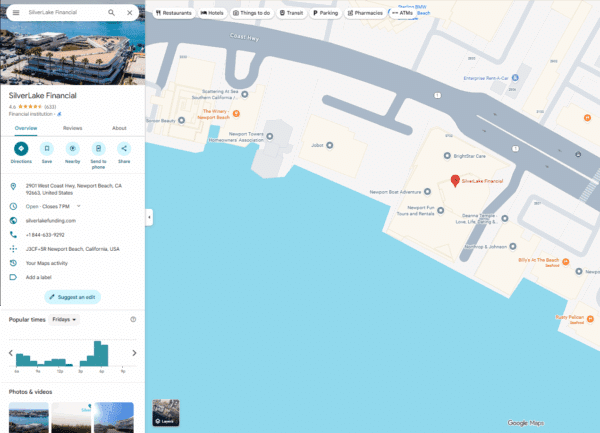Open the silverlakefunding.com website link
Screen dimensions: 600x433
click(x=51, y=220)
